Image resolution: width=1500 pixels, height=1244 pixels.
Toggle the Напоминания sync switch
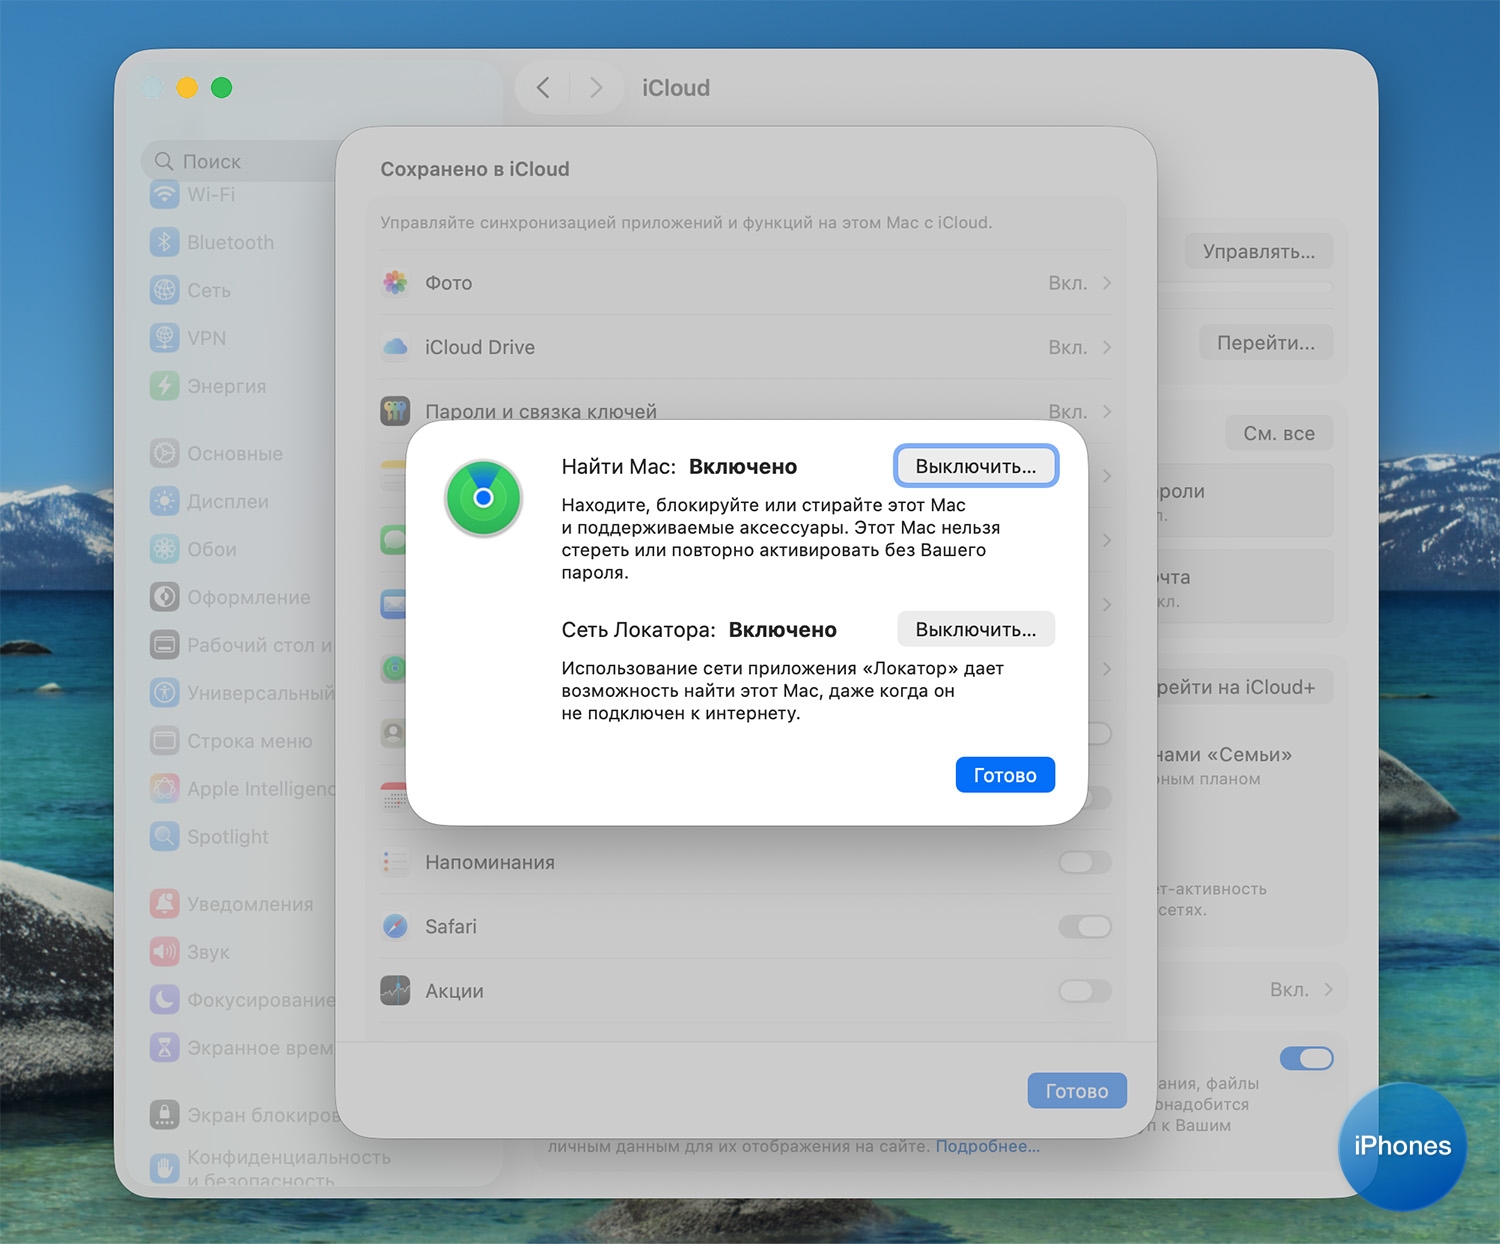tap(1084, 862)
